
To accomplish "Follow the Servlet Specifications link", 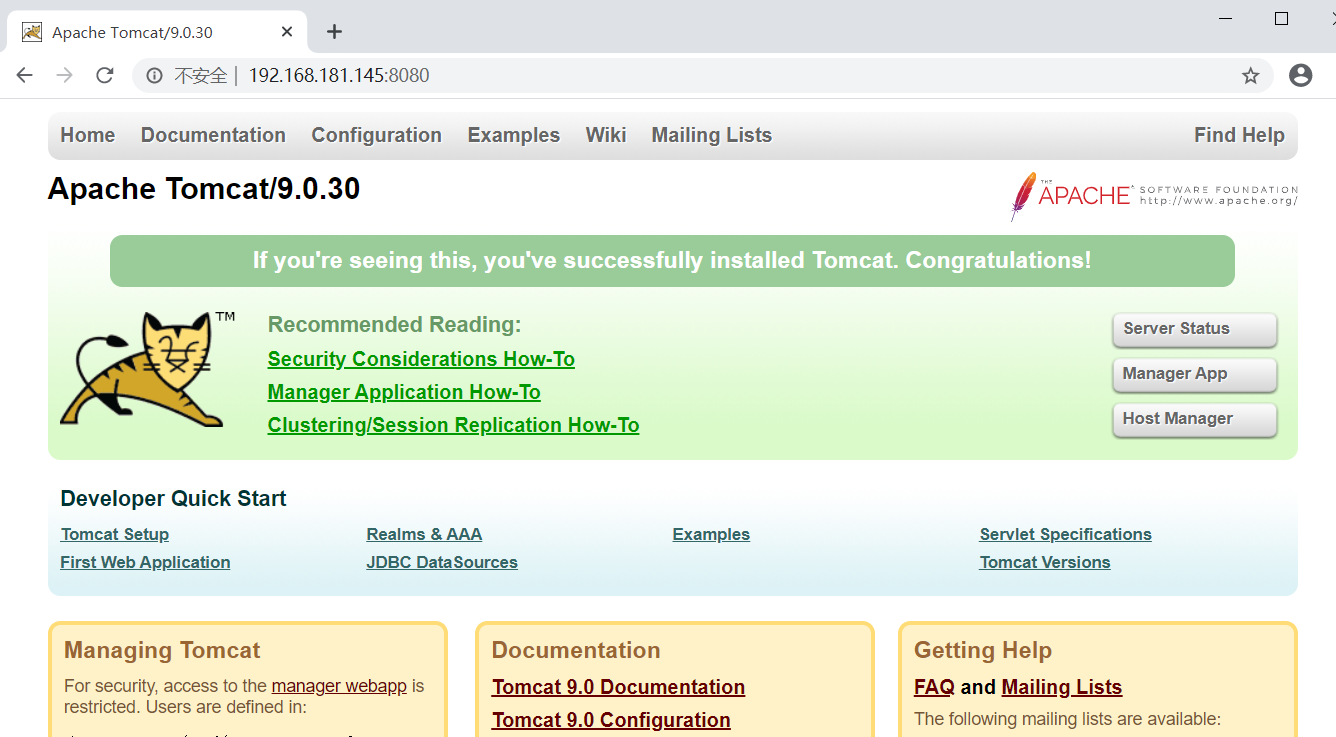I will [x=1066, y=534].
